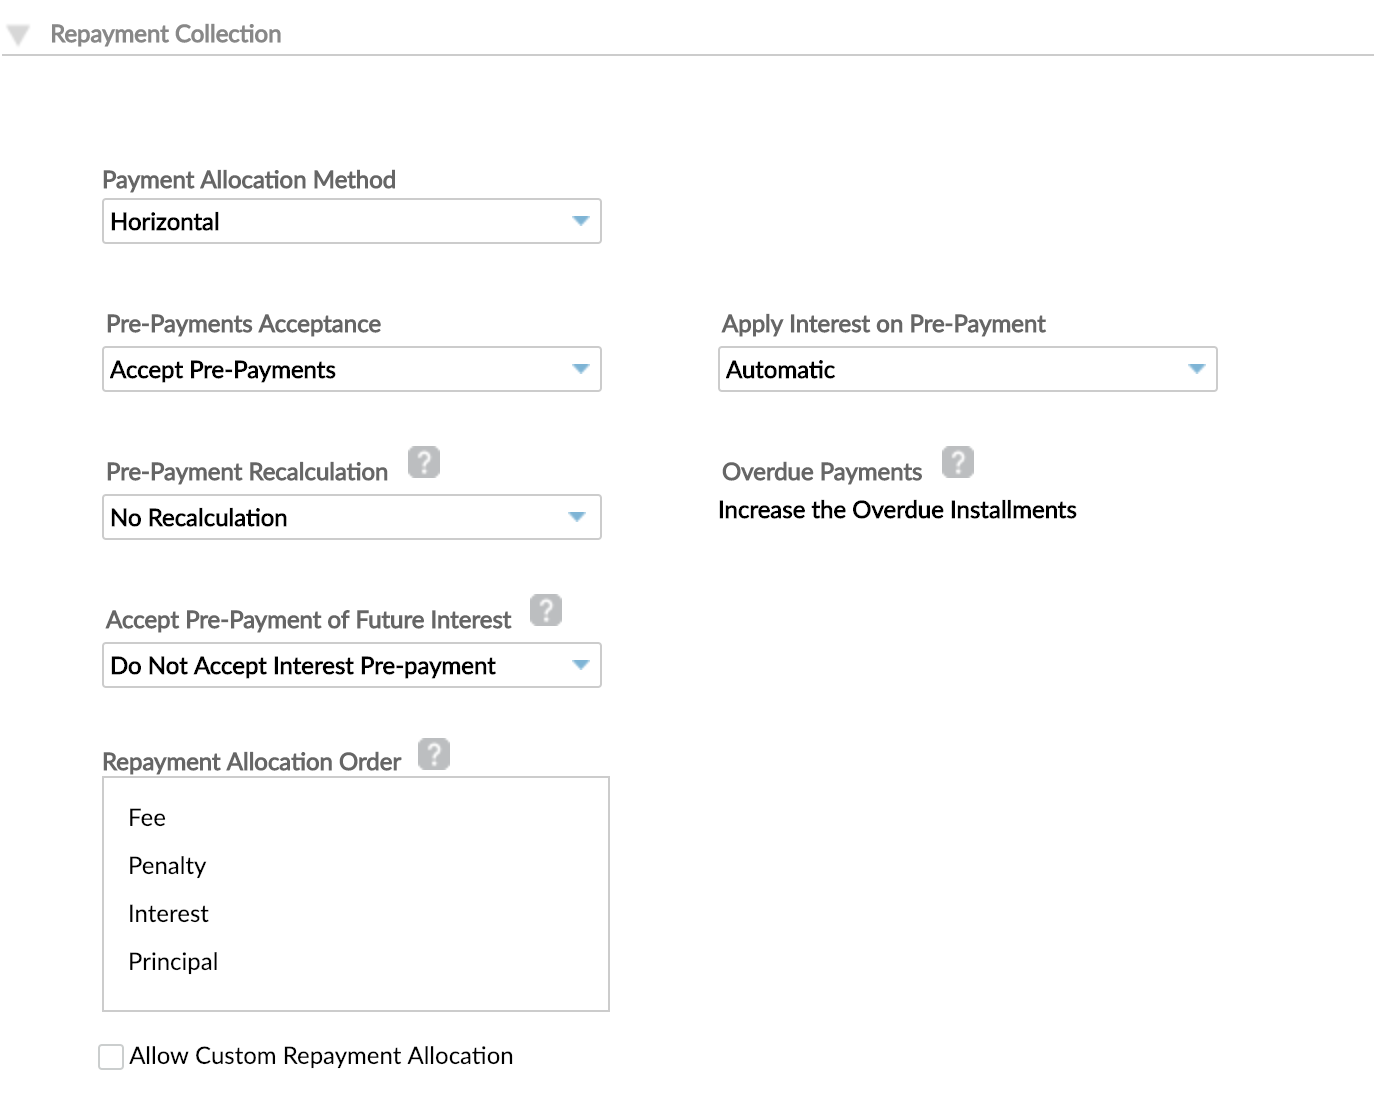Open the Pre-Payment Recalculation help tooltip
1380x1096 pixels.
tap(423, 461)
